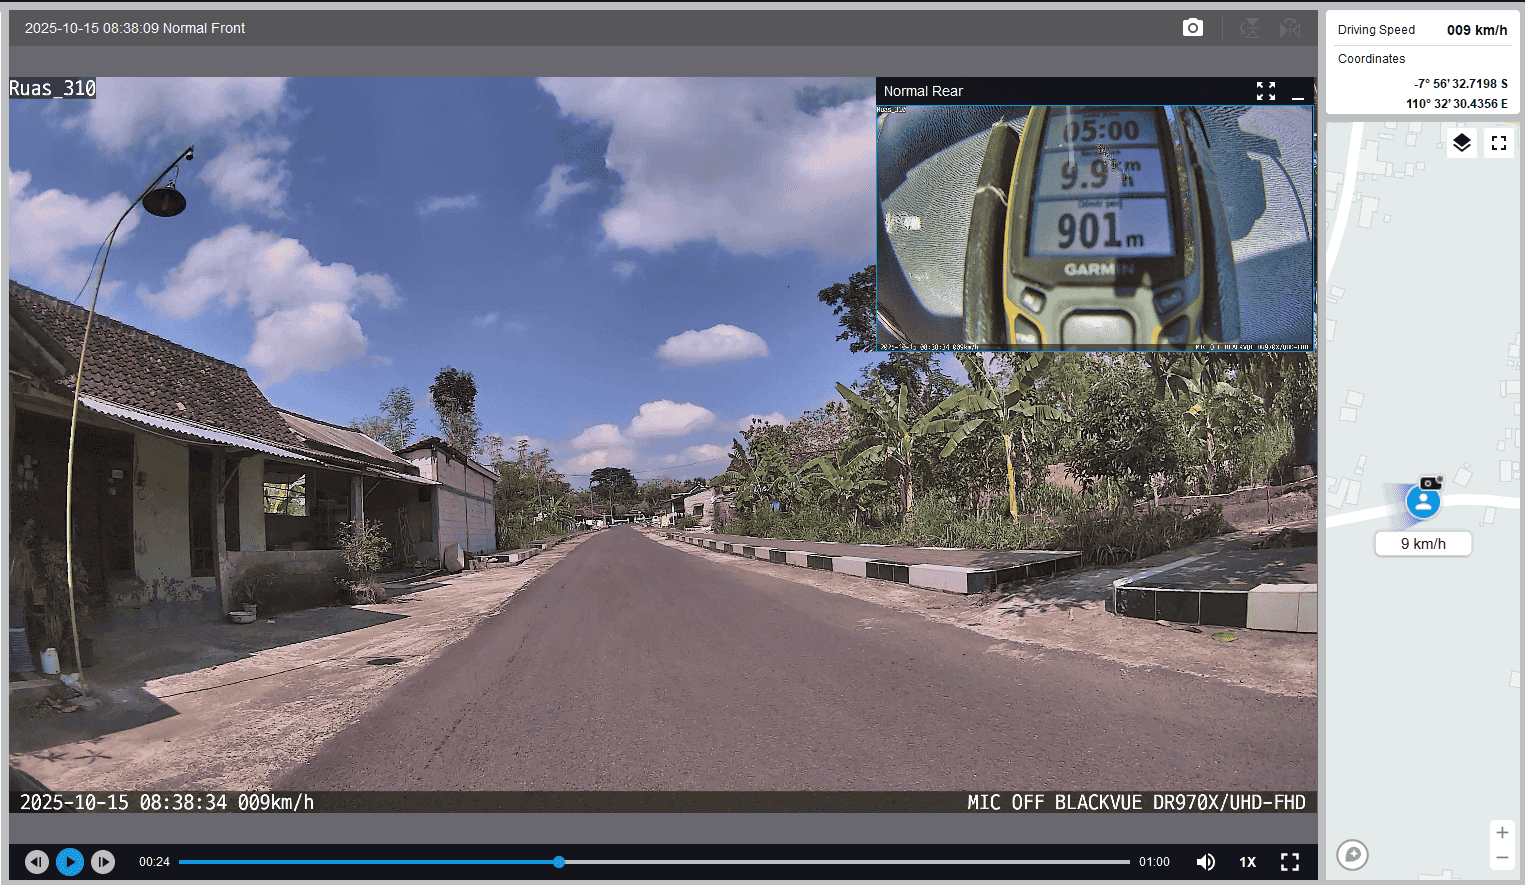Screen dimensions: 1525x885
Task: Select the Normal Rear camera thumbnail
Action: 1094,228
